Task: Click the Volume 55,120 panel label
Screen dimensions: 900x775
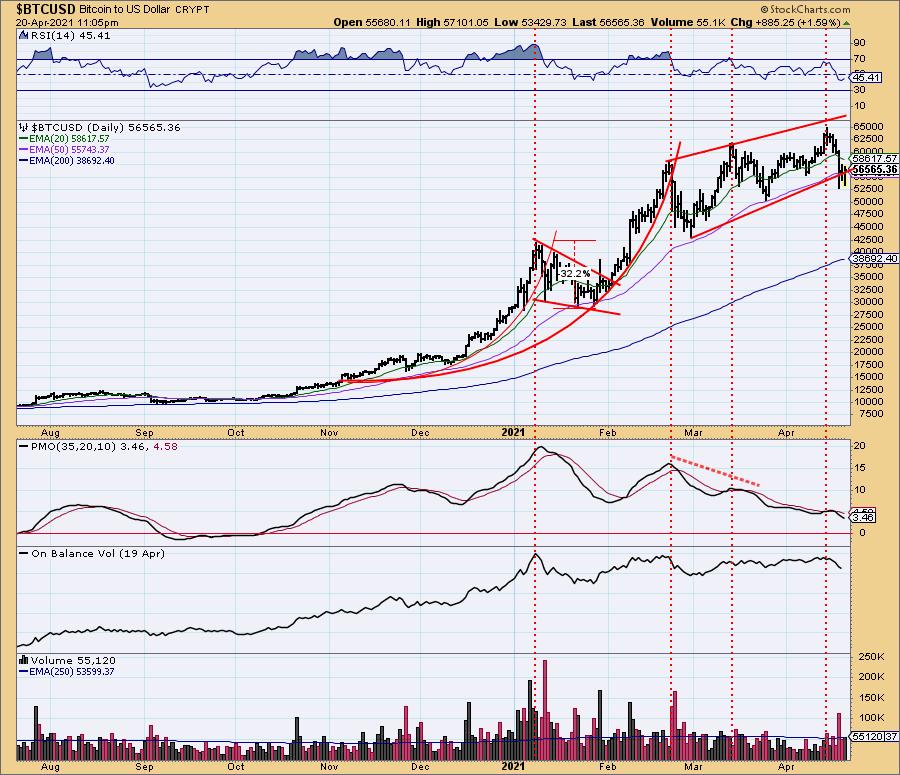Action: point(73,660)
